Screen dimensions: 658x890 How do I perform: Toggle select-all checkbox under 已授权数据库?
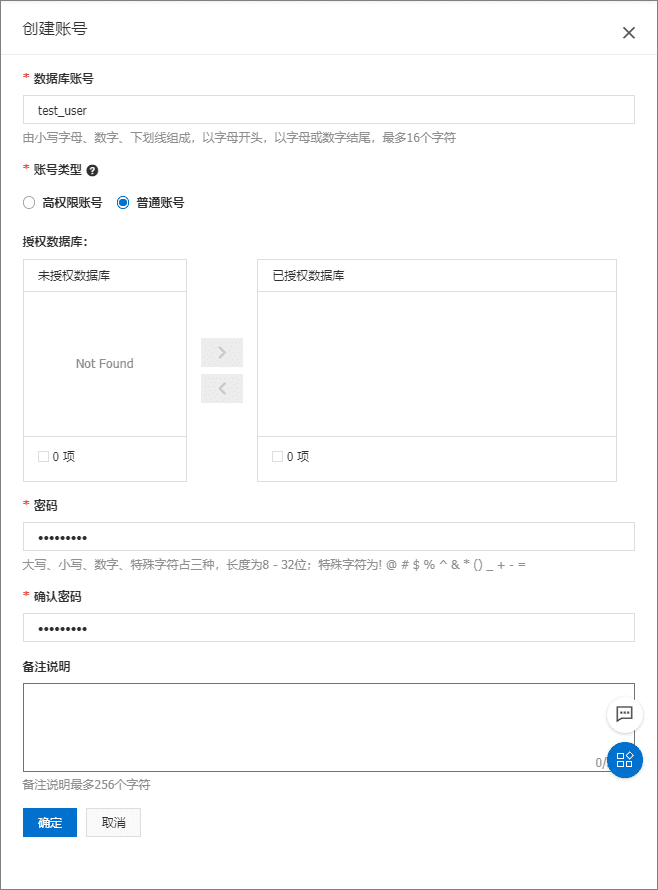(x=277, y=457)
